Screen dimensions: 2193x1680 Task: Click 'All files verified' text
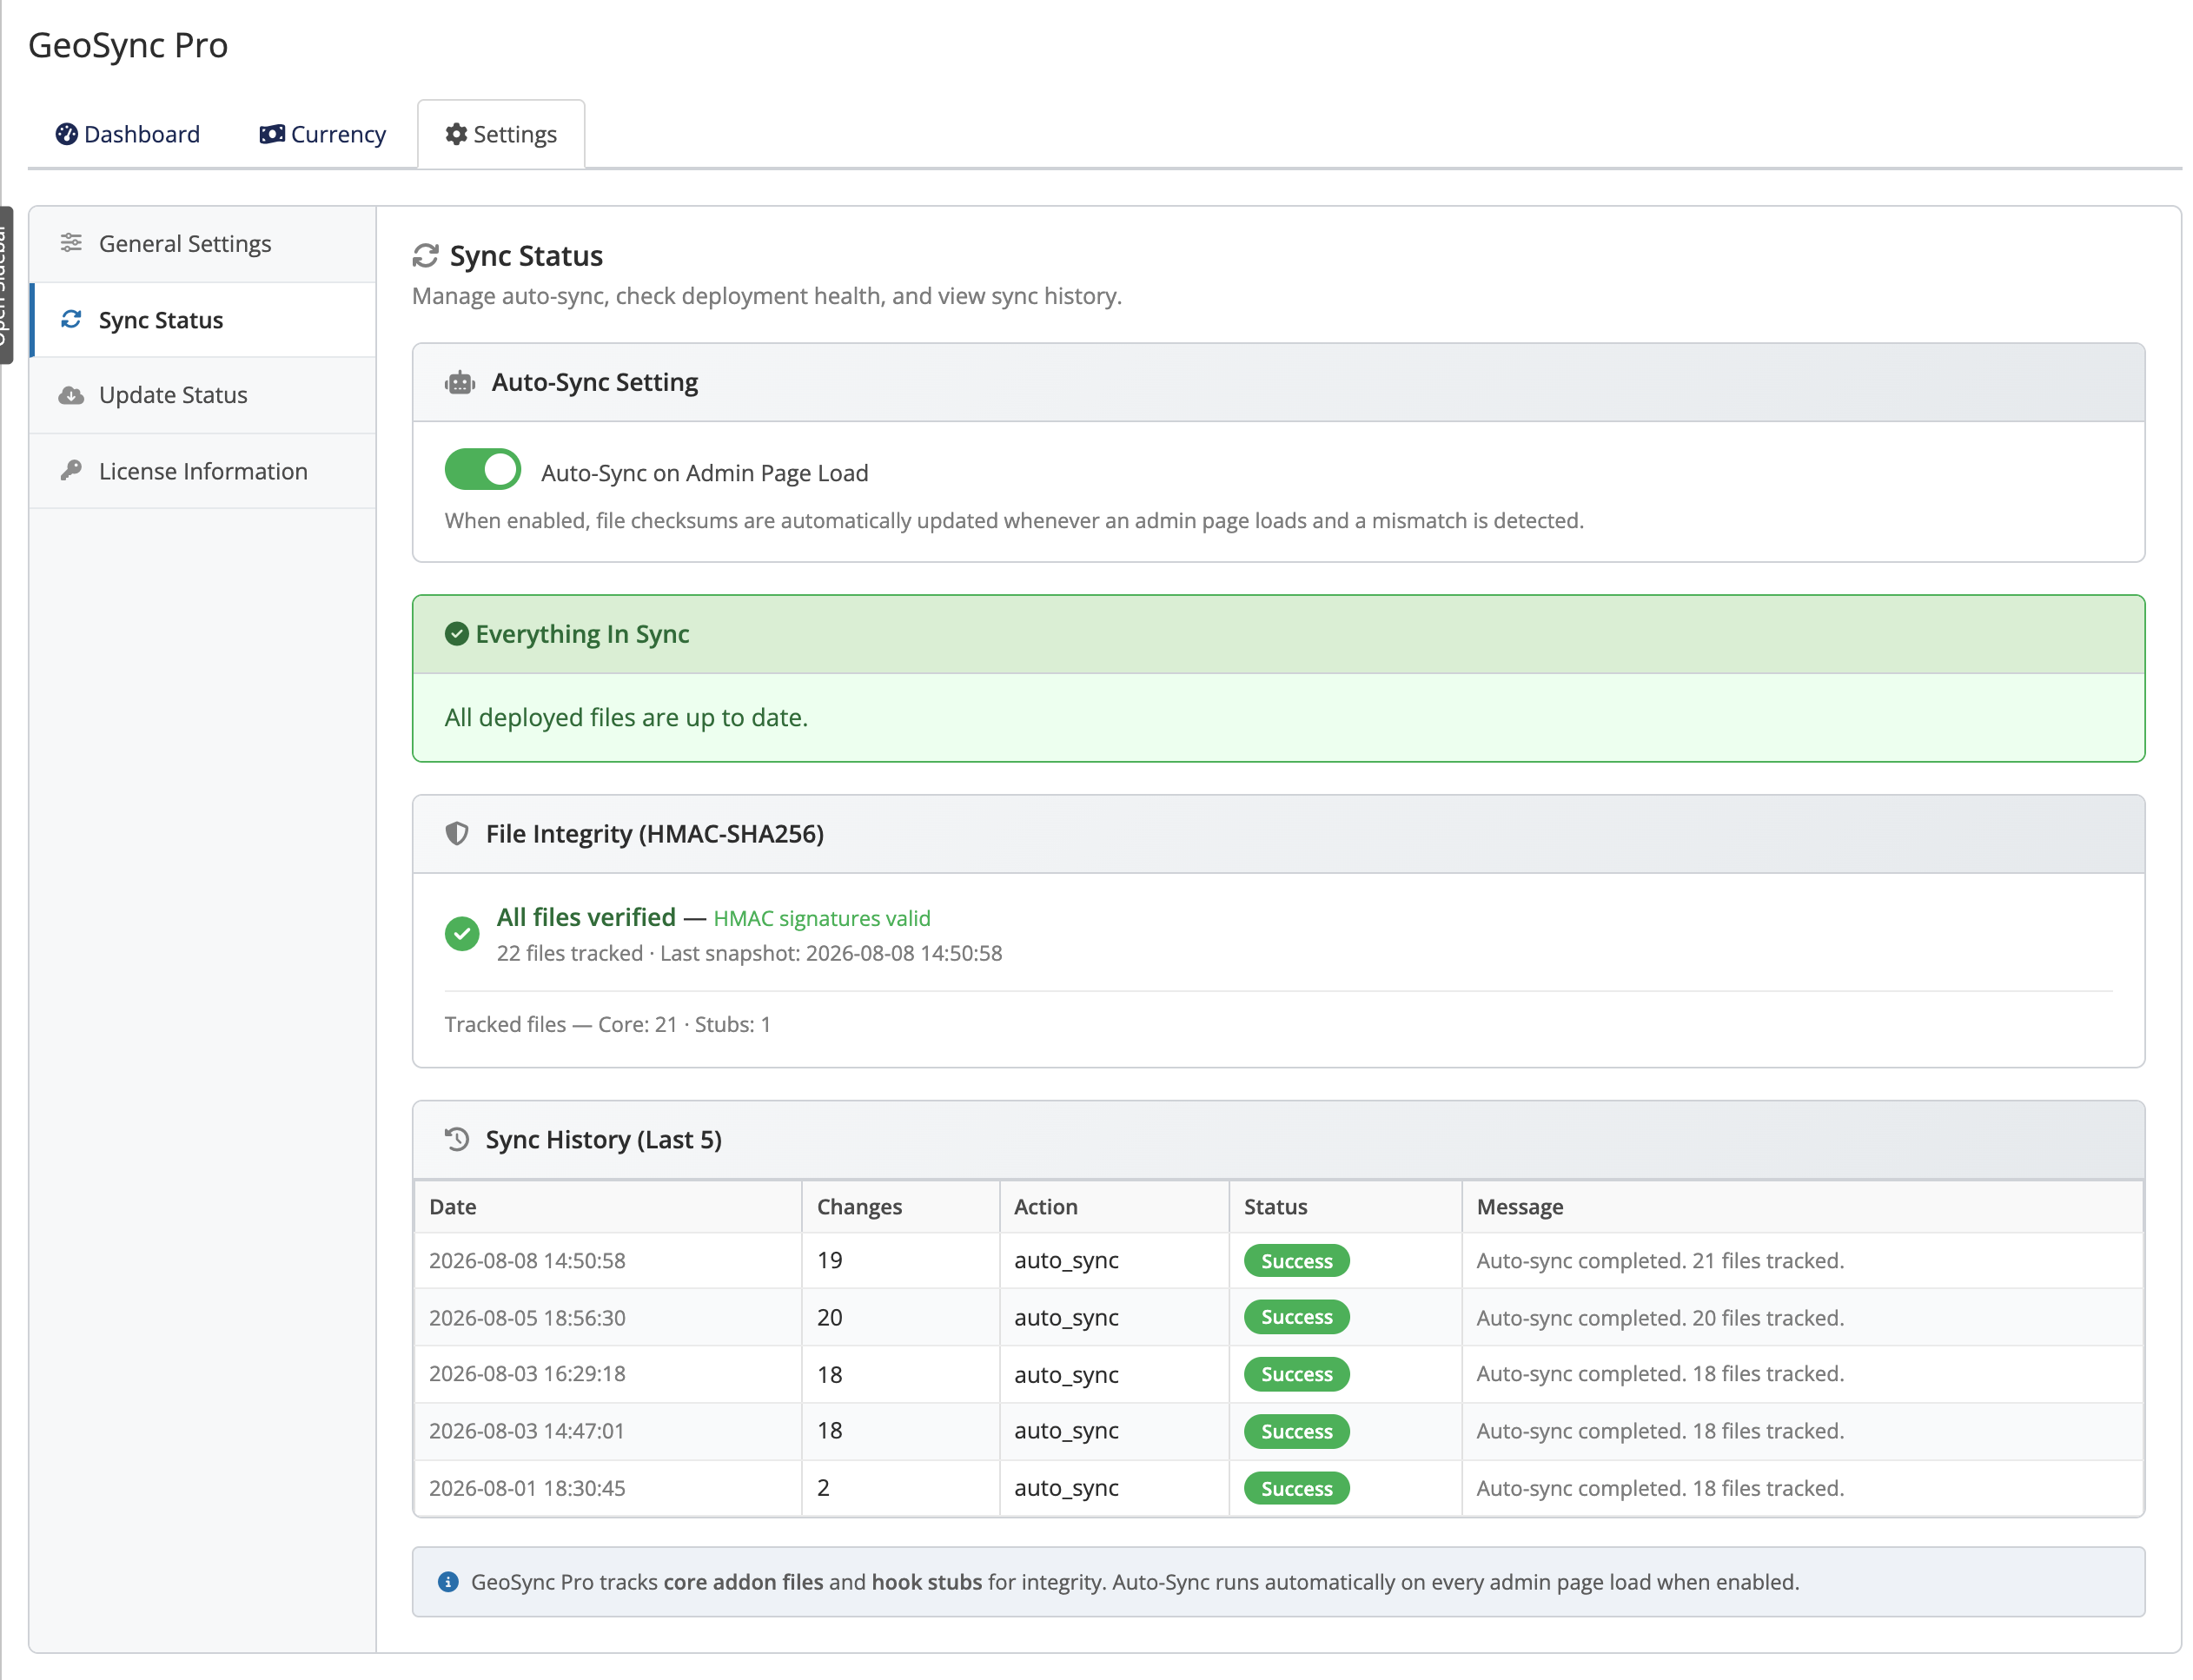[x=586, y=917]
